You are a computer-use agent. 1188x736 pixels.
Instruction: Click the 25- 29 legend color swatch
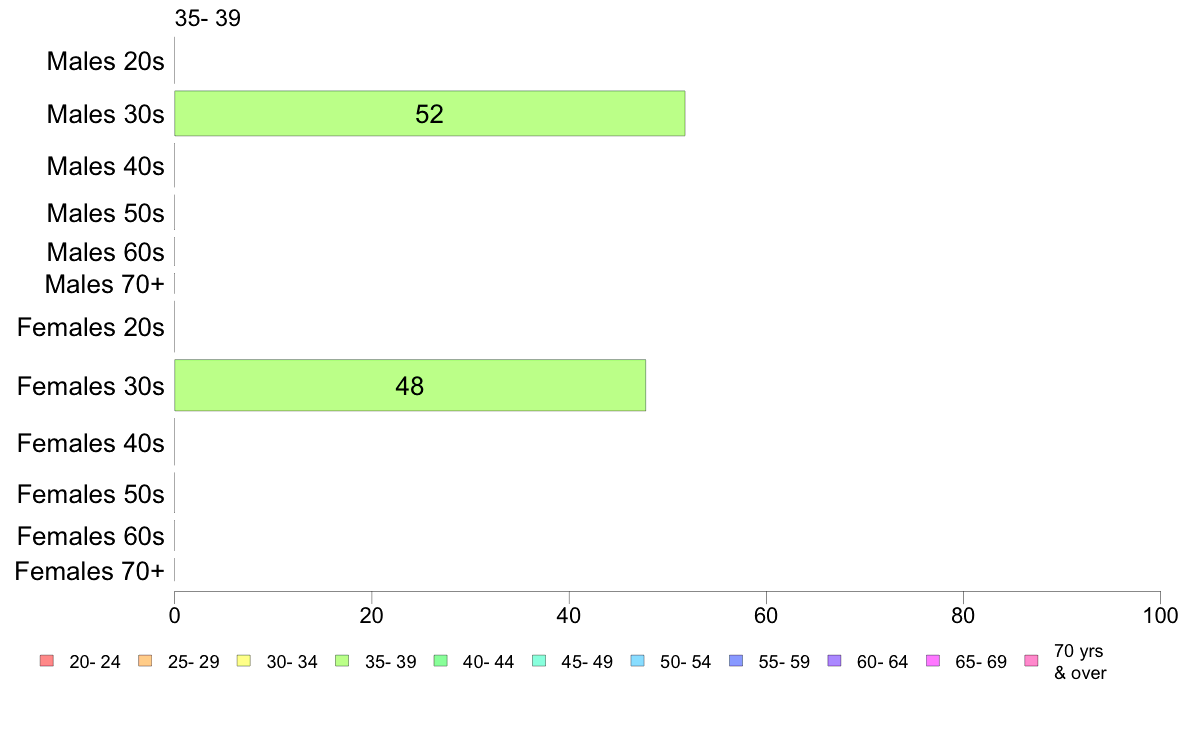click(x=145, y=661)
